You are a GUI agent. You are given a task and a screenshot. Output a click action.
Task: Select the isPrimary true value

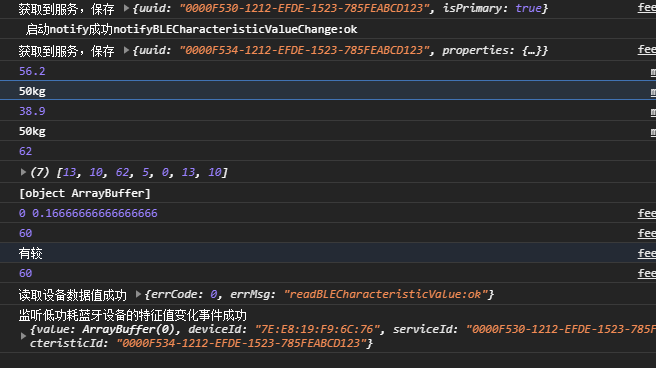pos(528,8)
